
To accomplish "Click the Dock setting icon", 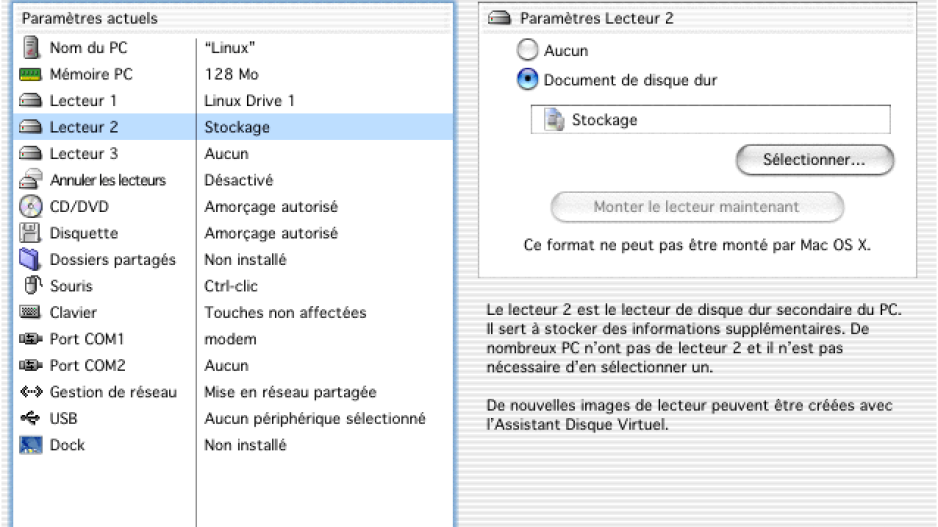I will 31,444.
